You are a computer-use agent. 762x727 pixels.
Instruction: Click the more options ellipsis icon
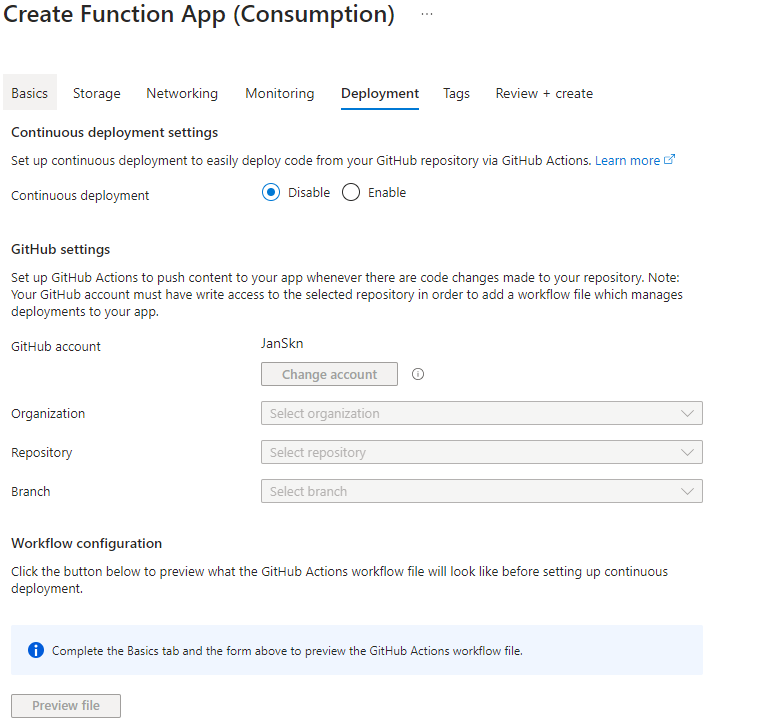427,15
